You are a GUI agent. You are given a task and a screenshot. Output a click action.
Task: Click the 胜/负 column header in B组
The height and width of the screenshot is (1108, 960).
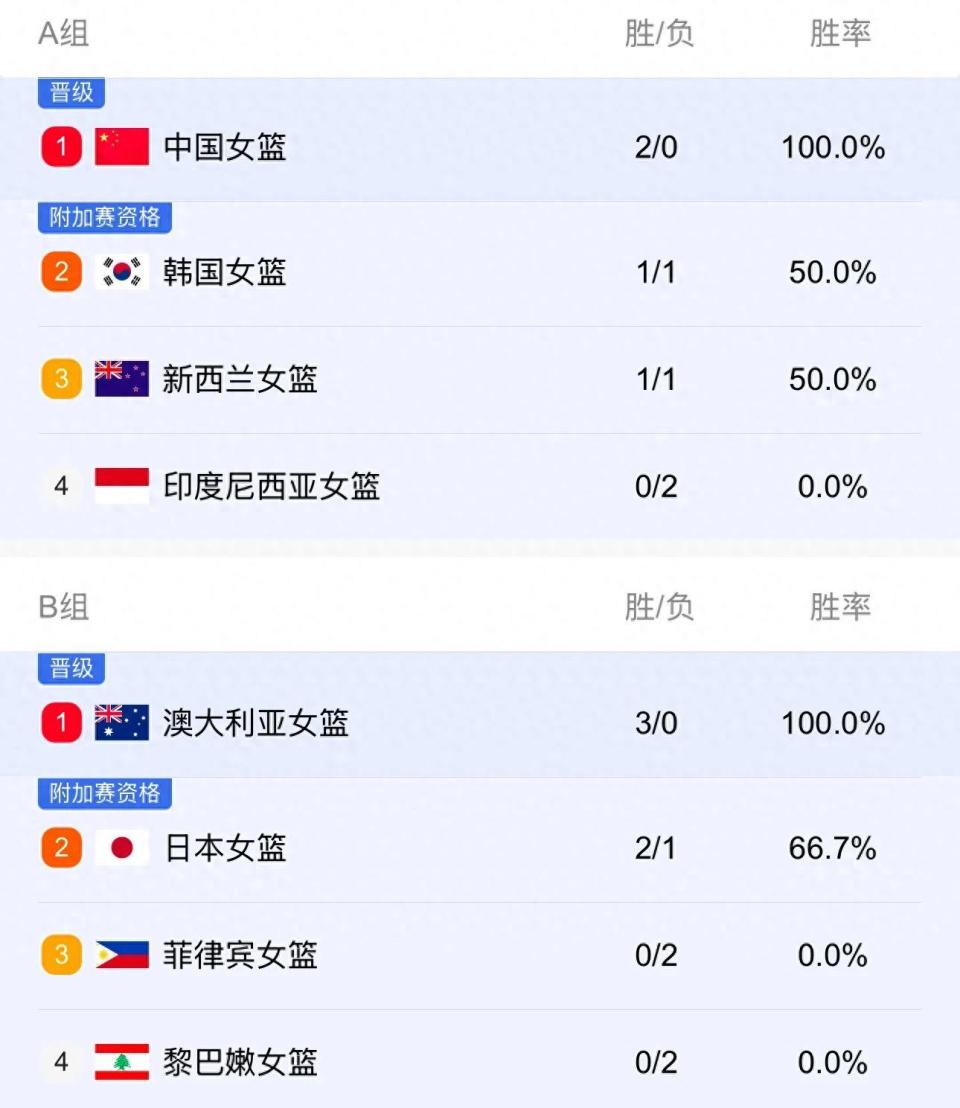coord(658,607)
